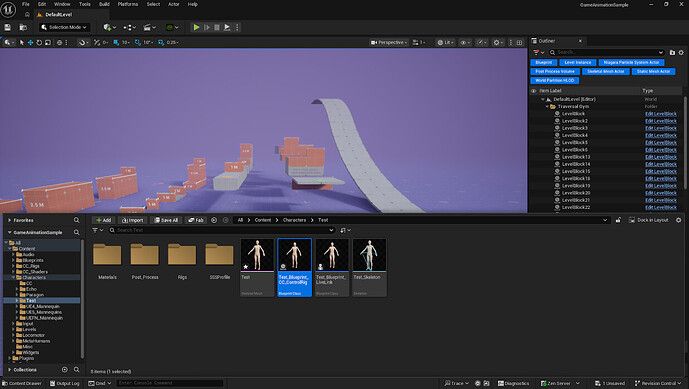The height and width of the screenshot is (389, 689).
Task: Click the Import button
Action: pos(133,220)
